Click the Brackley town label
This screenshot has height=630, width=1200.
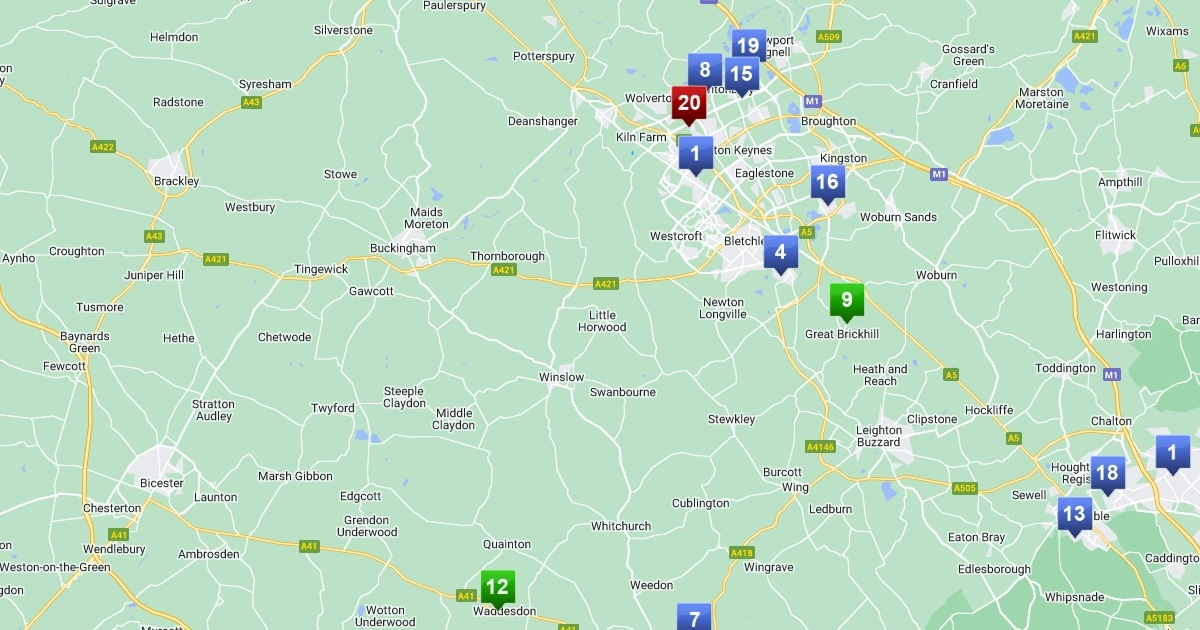point(177,181)
